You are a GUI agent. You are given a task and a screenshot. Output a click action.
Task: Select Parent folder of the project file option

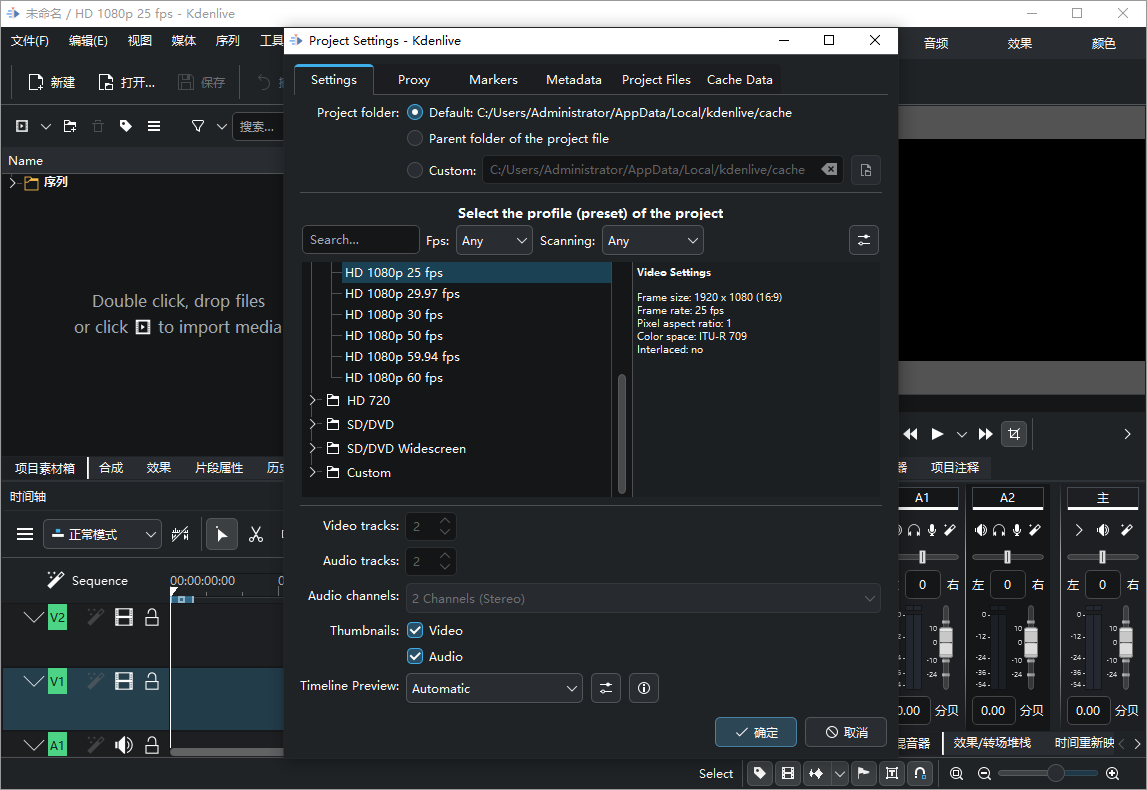pyautogui.click(x=415, y=139)
